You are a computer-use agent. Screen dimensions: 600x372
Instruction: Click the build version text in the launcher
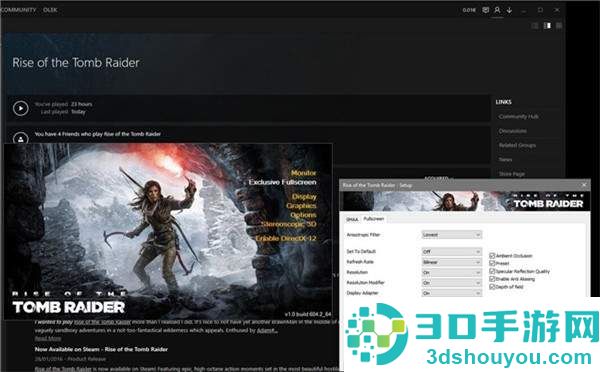[308, 314]
